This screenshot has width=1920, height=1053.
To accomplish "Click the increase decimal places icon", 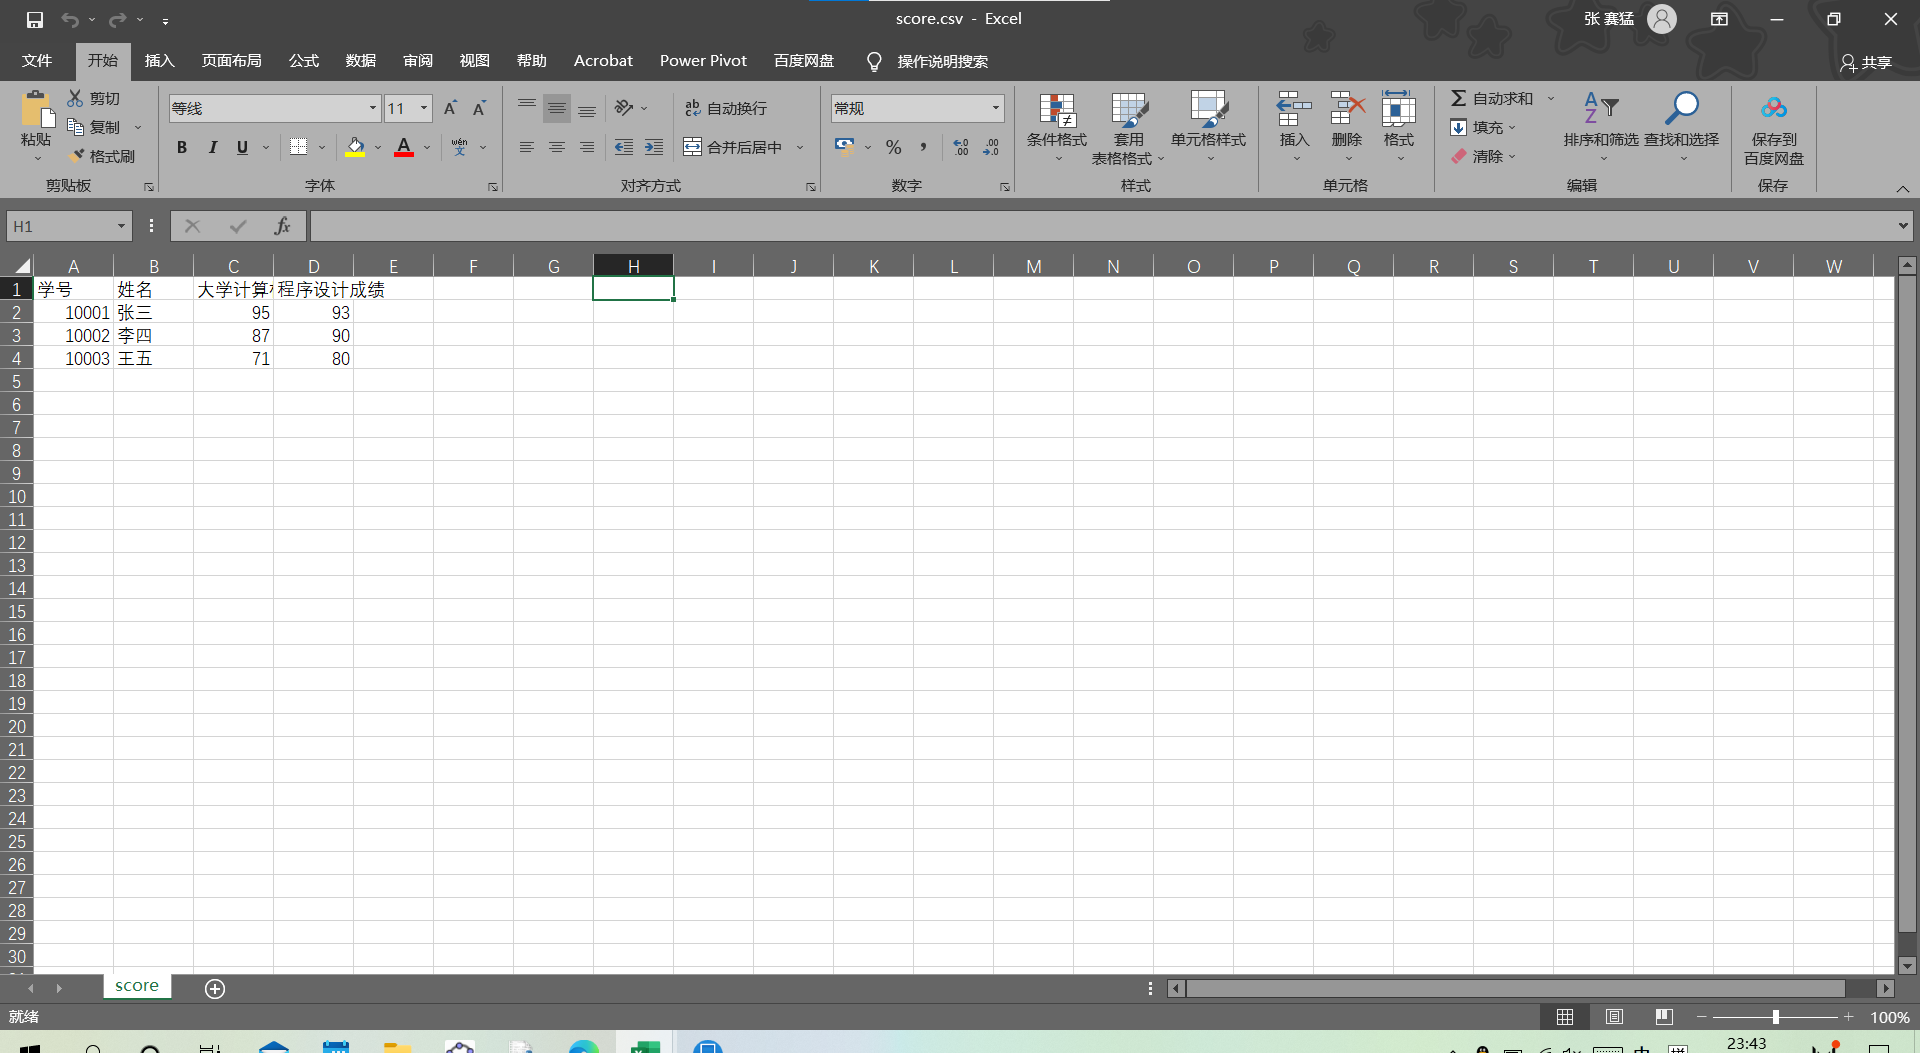I will tap(961, 147).
